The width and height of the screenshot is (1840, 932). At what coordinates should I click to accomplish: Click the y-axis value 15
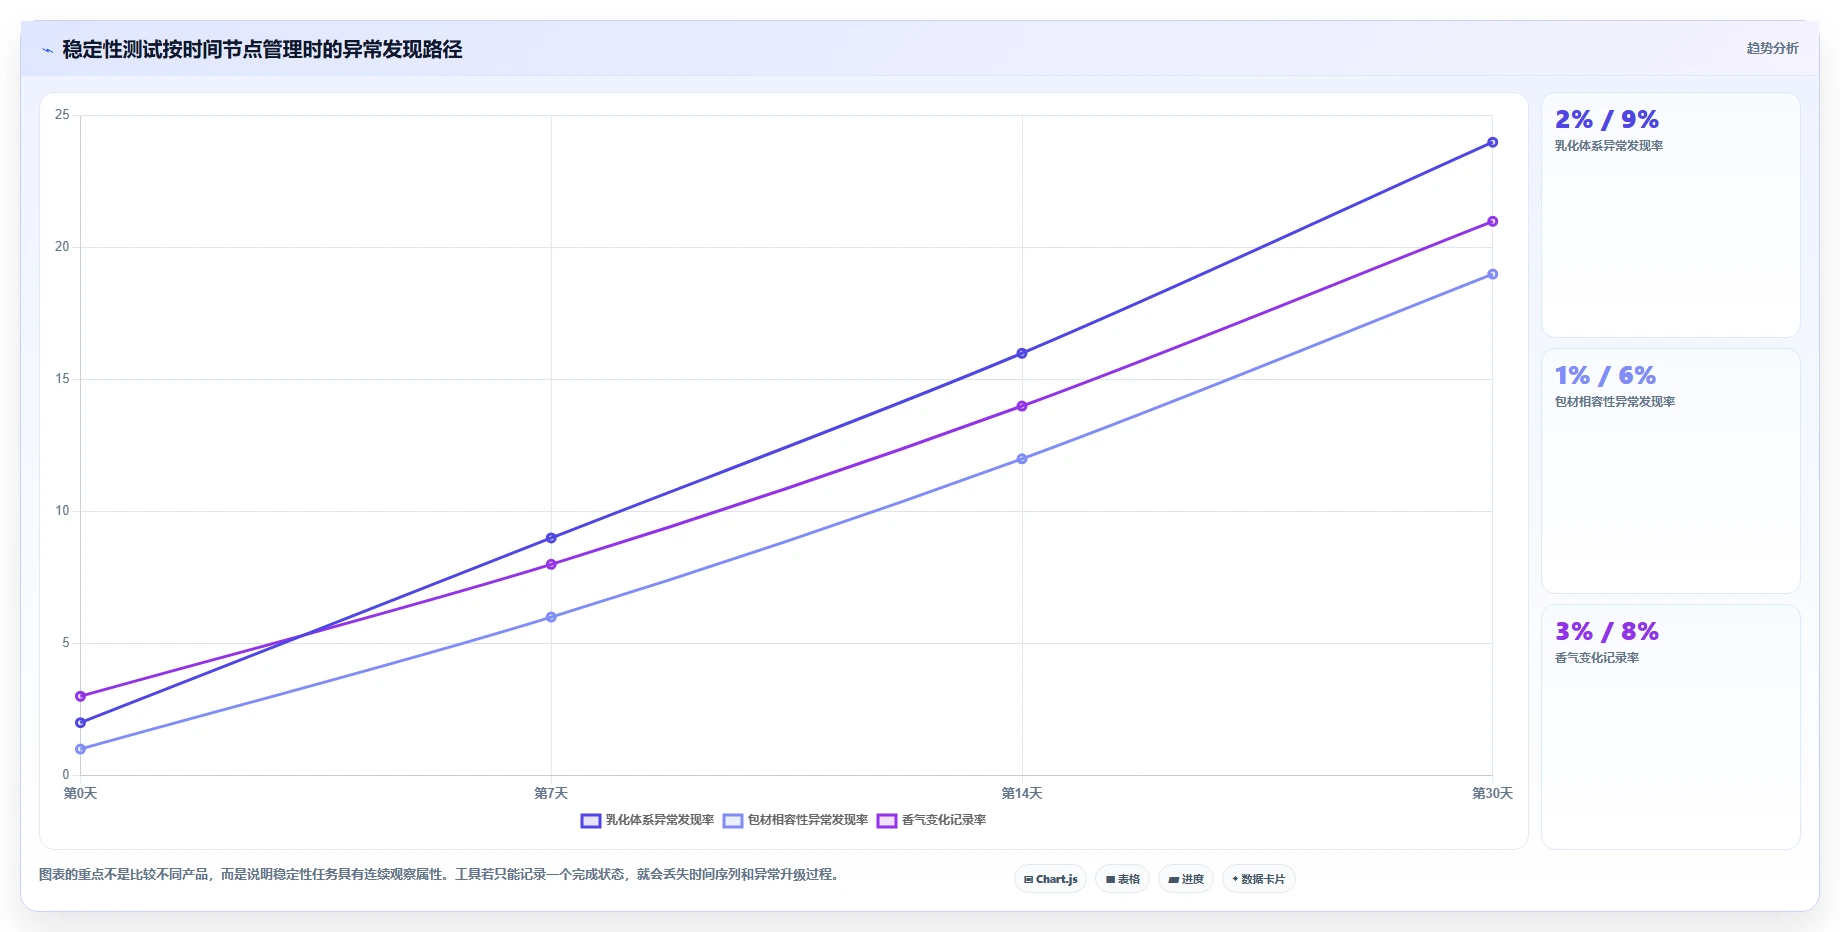point(62,379)
